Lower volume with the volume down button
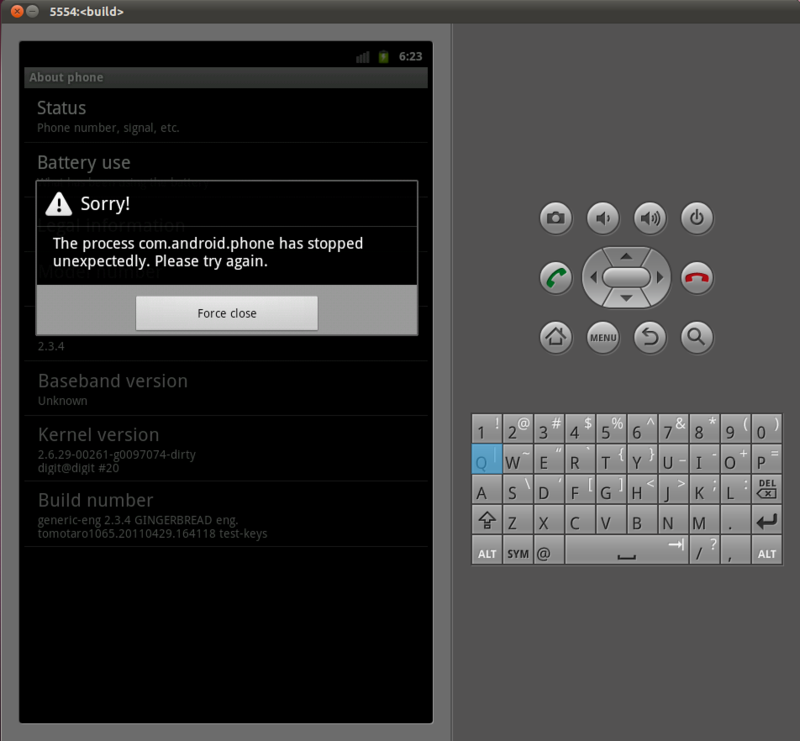Image resolution: width=800 pixels, height=741 pixels. pos(603,218)
